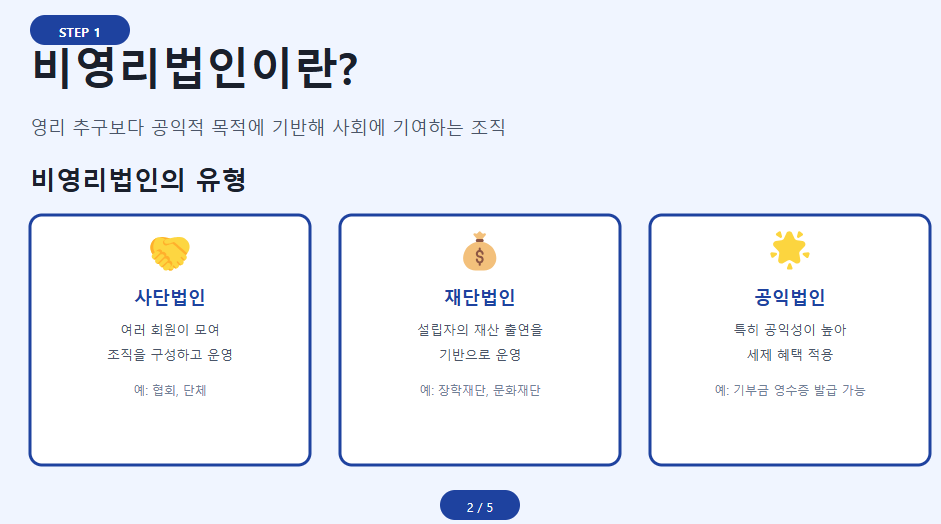Viewport: 941px width, 524px height.
Task: Click the handshake icon in 사단법인 card
Action: point(170,252)
